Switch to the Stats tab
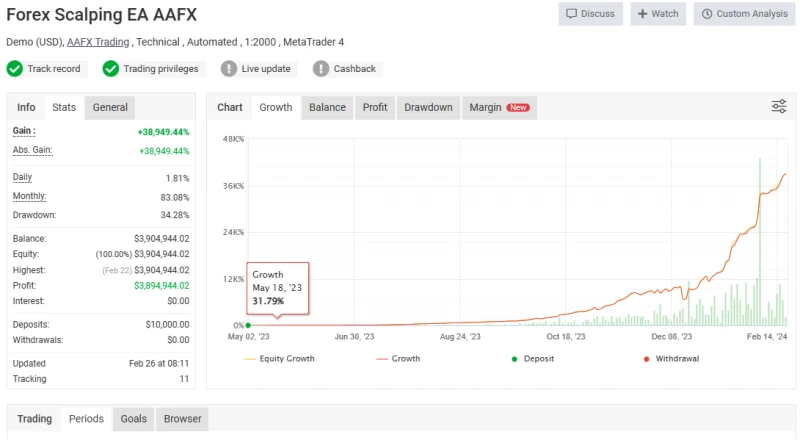The width and height of the screenshot is (800, 440). click(64, 107)
